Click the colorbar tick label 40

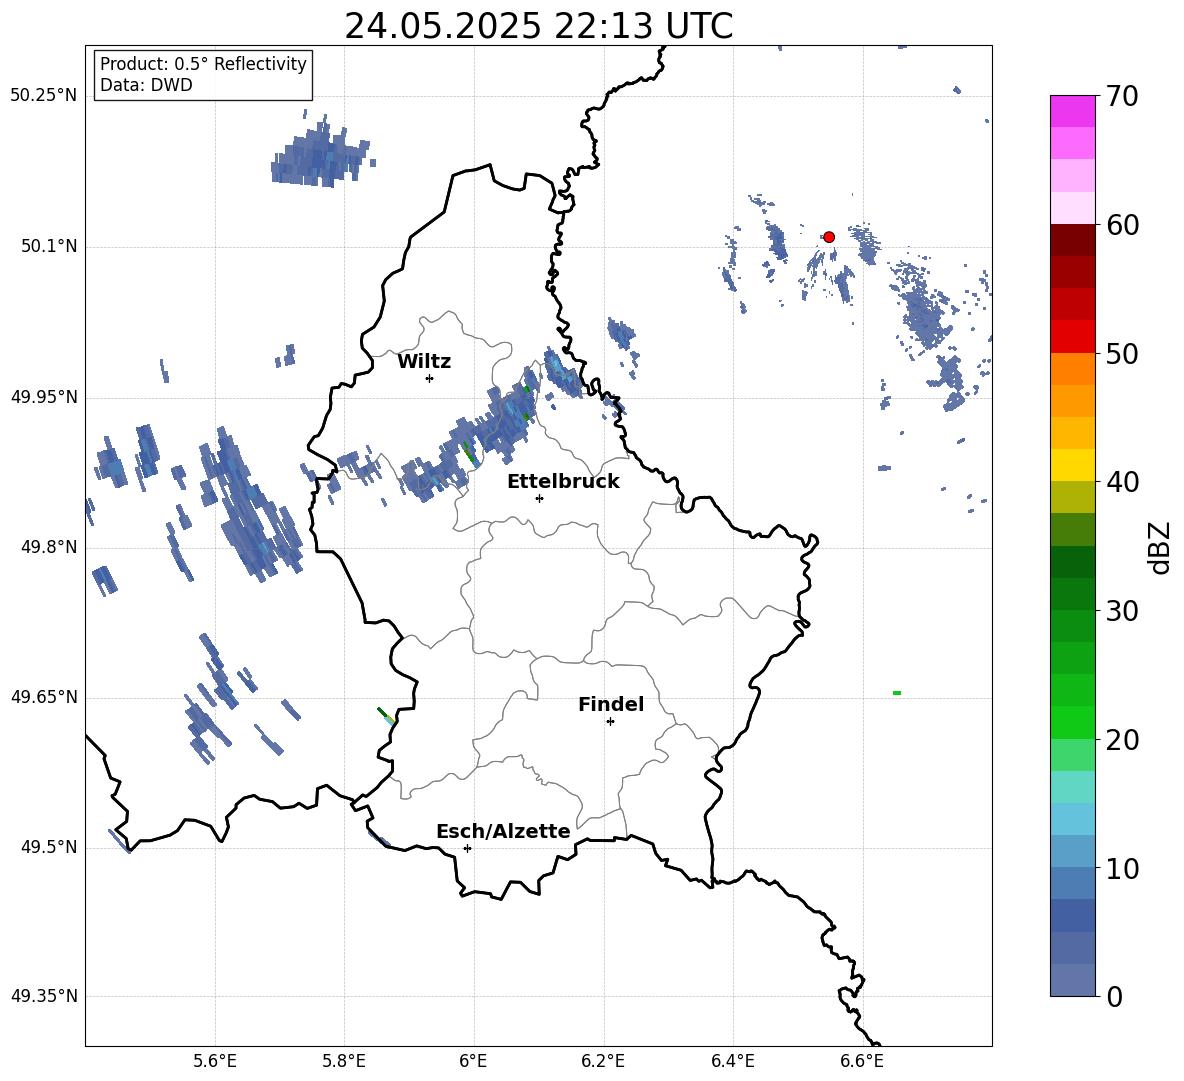(x=1122, y=482)
